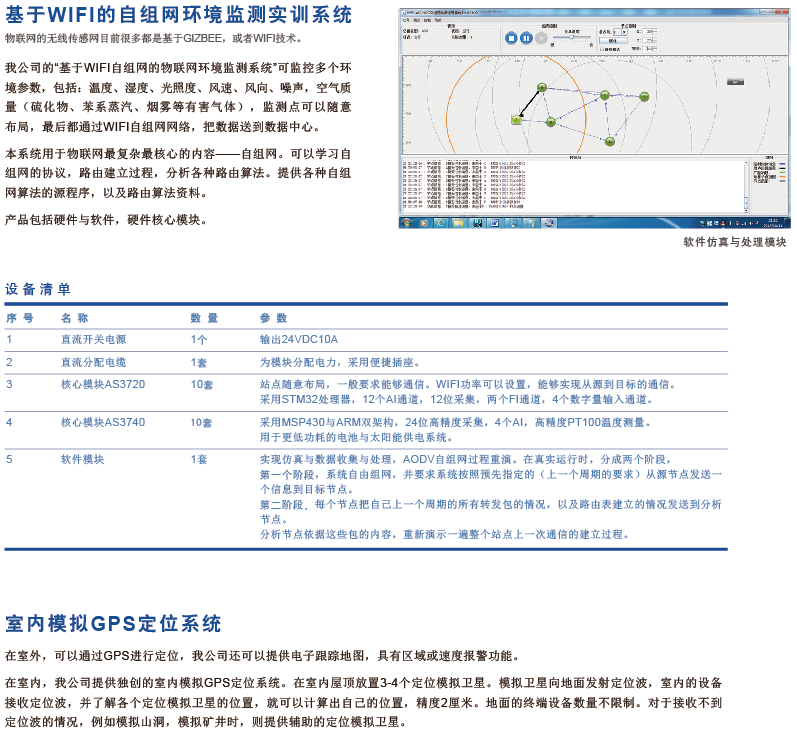797x732 pixels.
Task: Click the greyed-out play button
Action: [x=541, y=38]
